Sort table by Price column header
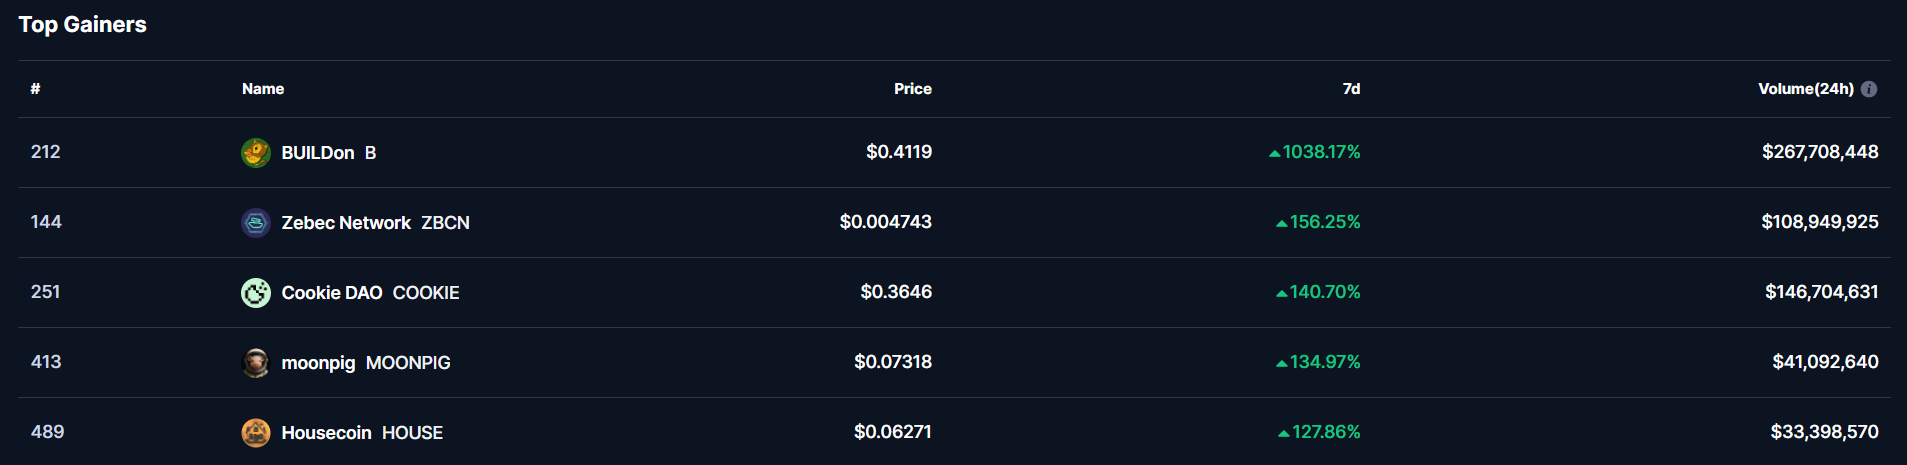The height and width of the screenshot is (465, 1907). (x=913, y=89)
